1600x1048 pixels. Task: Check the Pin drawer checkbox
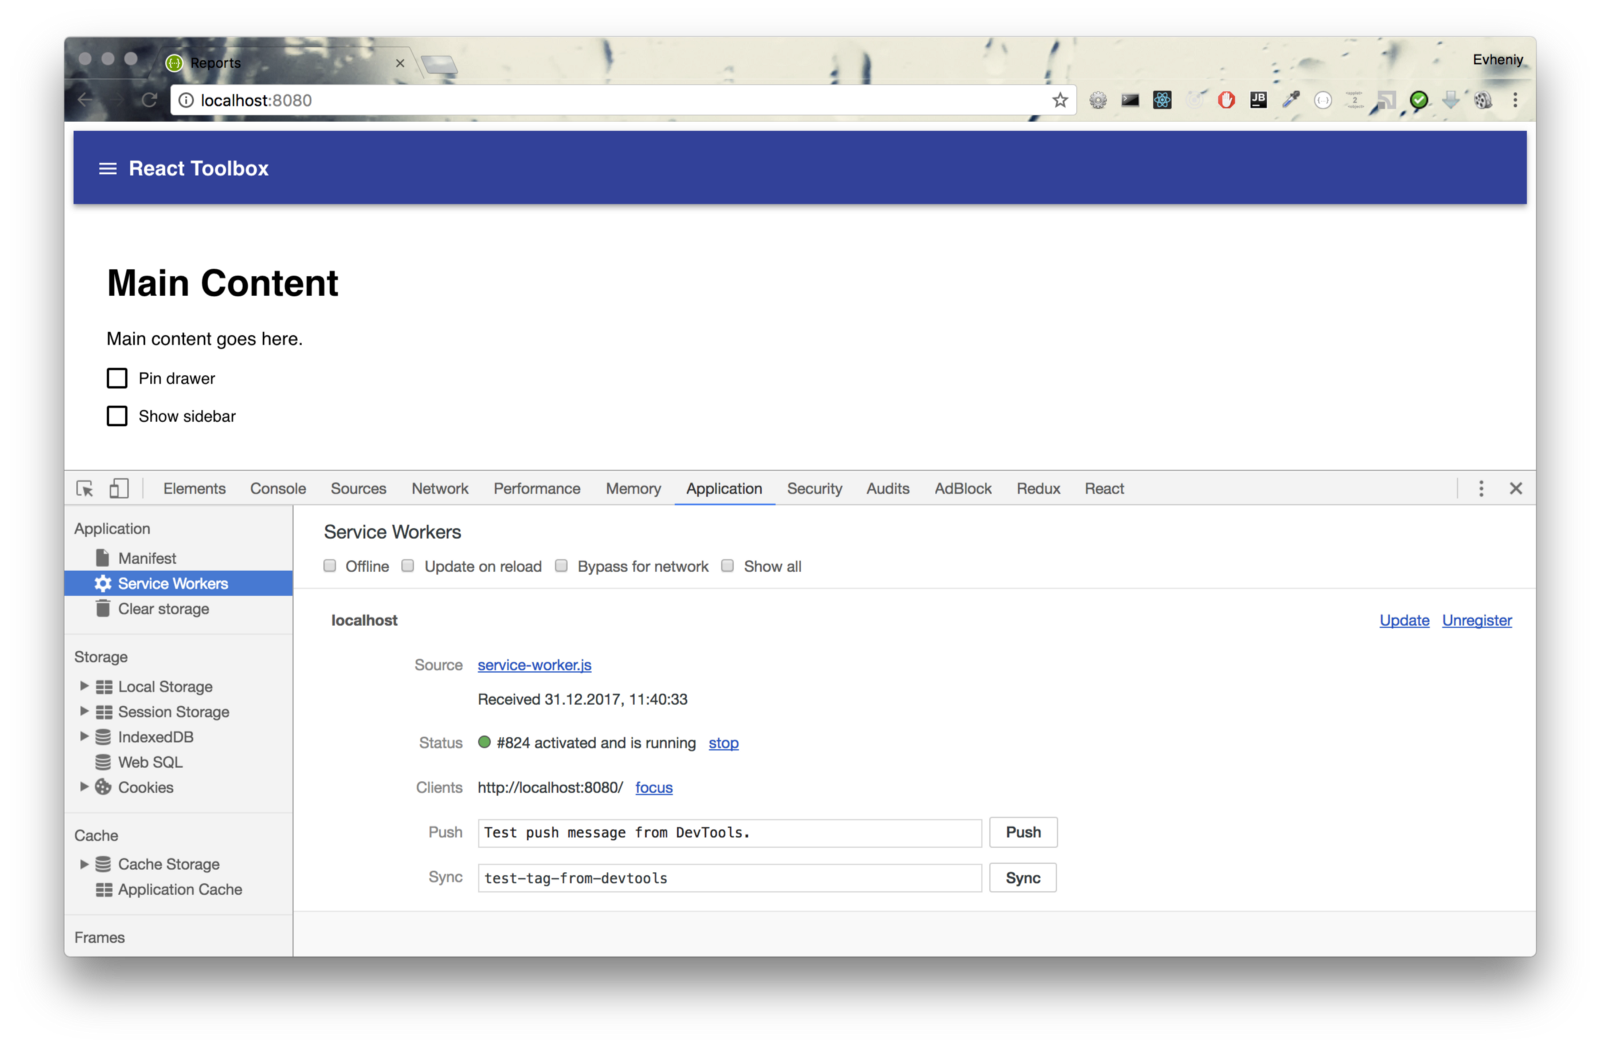pos(117,378)
